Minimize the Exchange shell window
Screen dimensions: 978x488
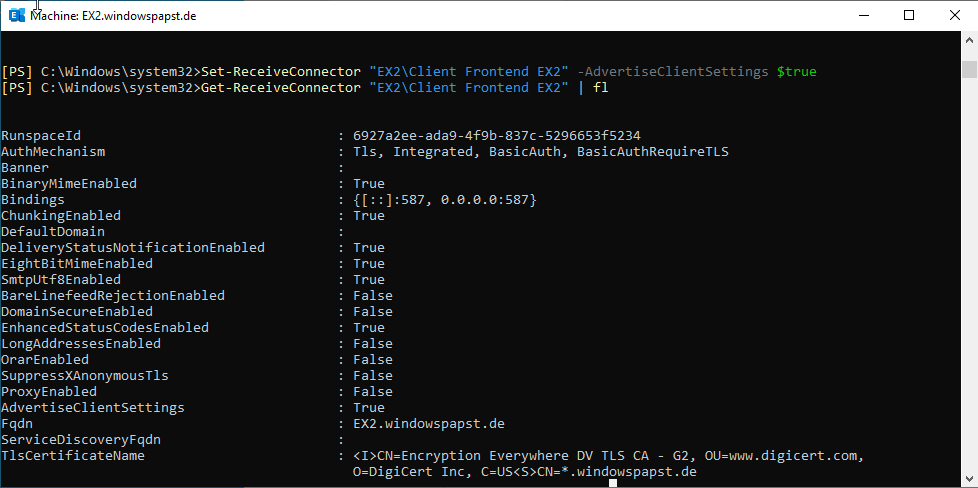pos(862,15)
